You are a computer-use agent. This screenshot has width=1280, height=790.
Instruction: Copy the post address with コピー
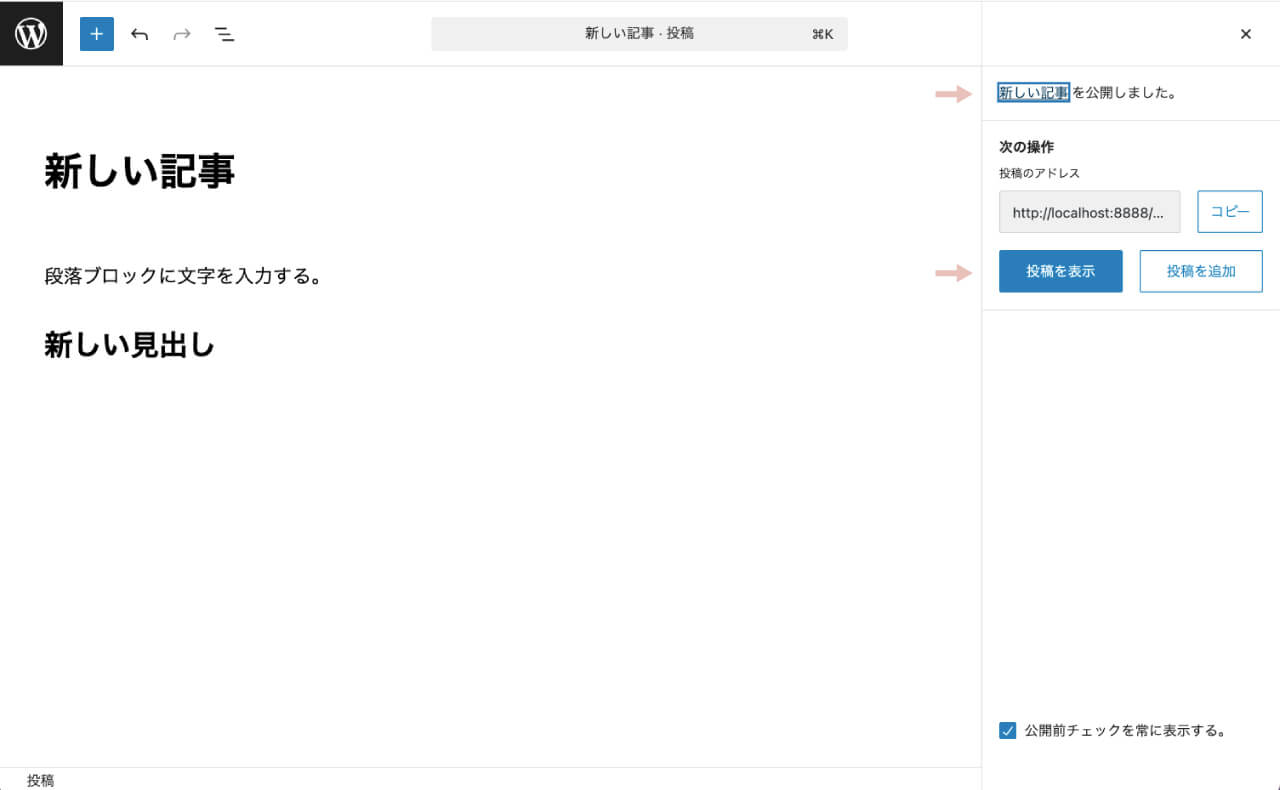pyautogui.click(x=1229, y=211)
